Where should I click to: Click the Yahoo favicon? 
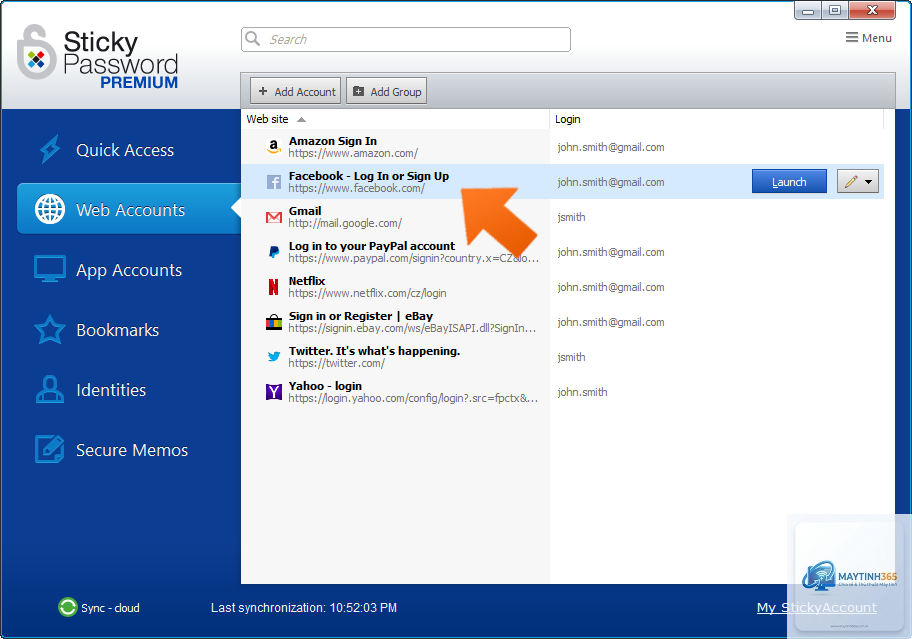(273, 392)
